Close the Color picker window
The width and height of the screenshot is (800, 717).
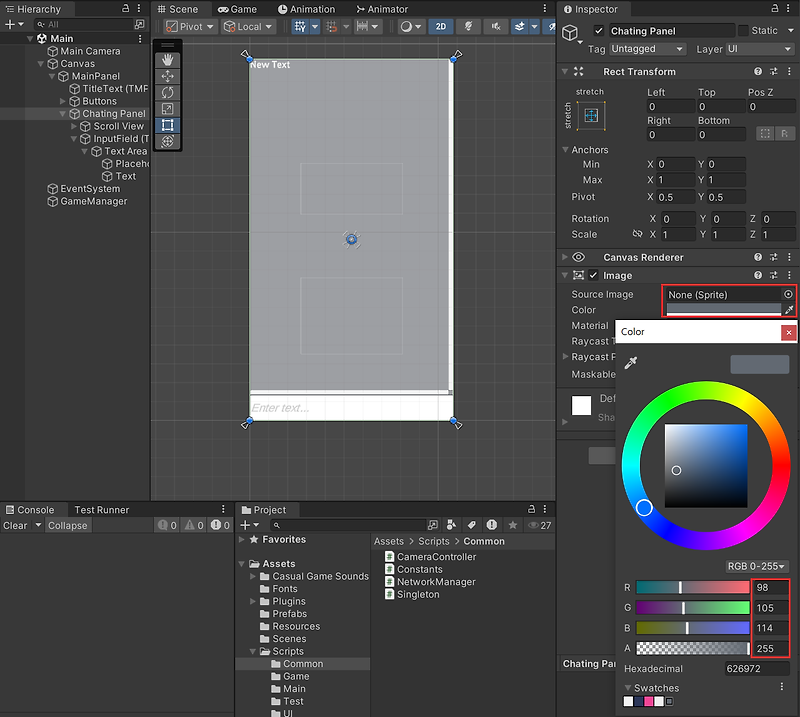click(x=789, y=333)
